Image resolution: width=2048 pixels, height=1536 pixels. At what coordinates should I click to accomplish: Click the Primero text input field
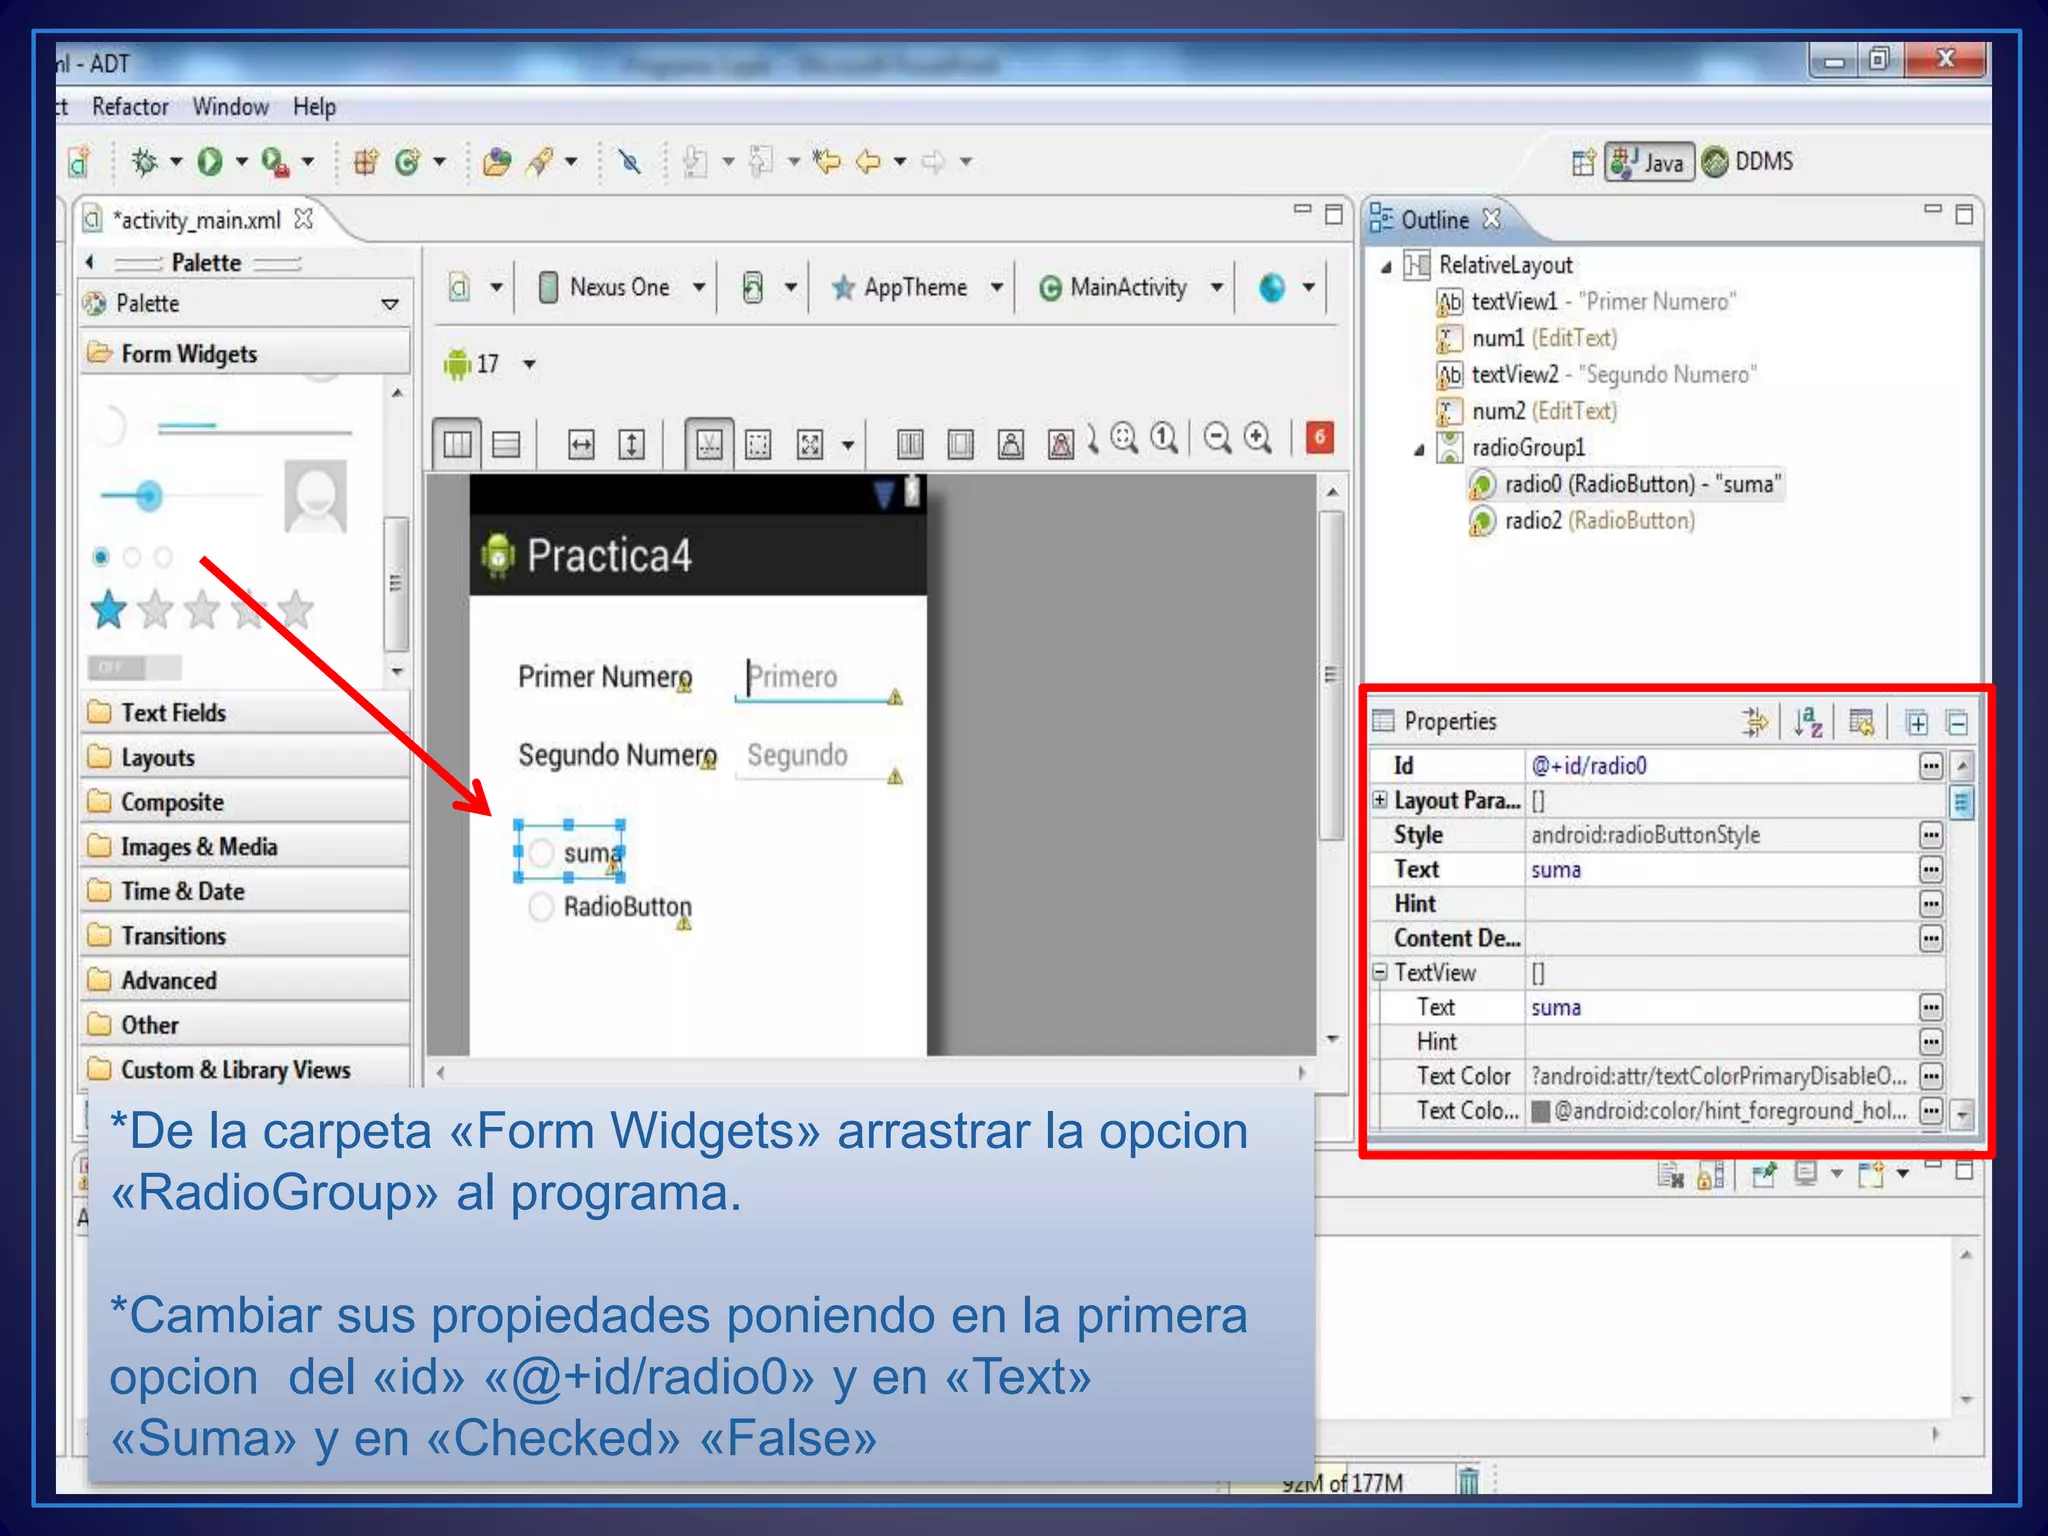coord(819,678)
